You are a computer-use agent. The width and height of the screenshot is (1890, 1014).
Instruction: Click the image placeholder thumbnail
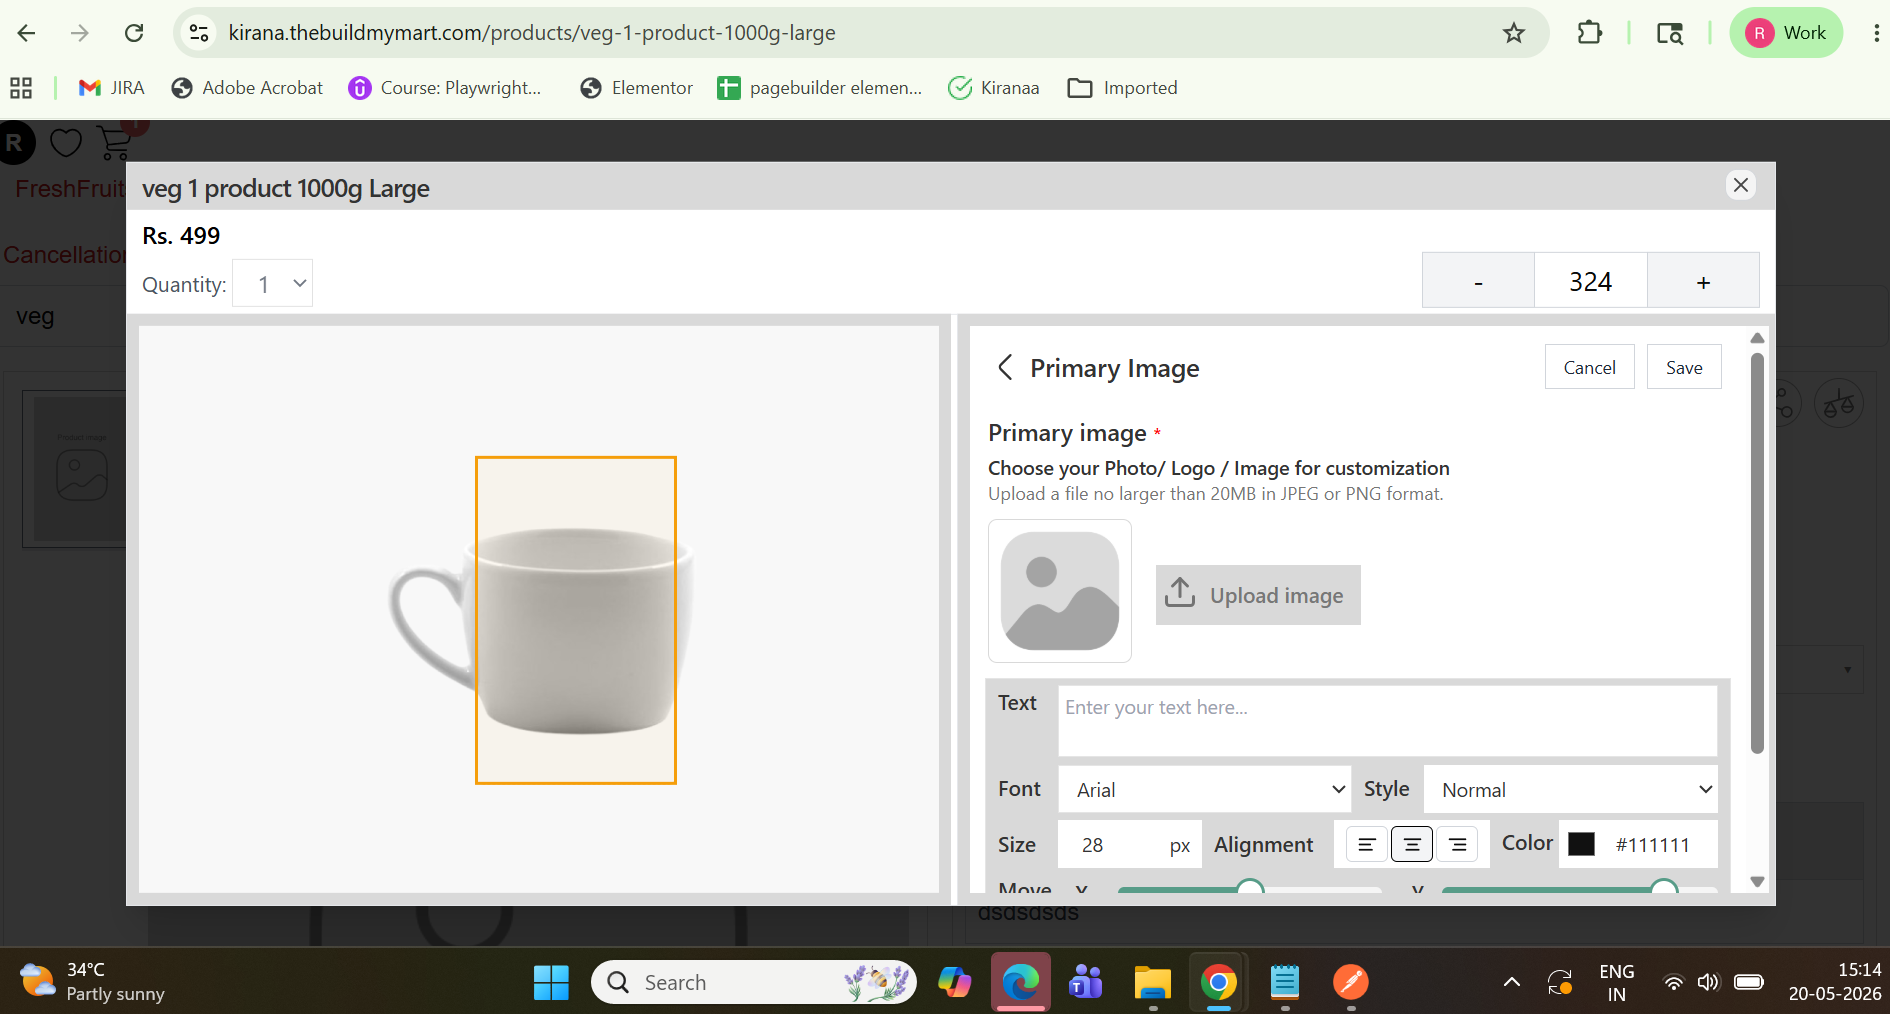1060,591
